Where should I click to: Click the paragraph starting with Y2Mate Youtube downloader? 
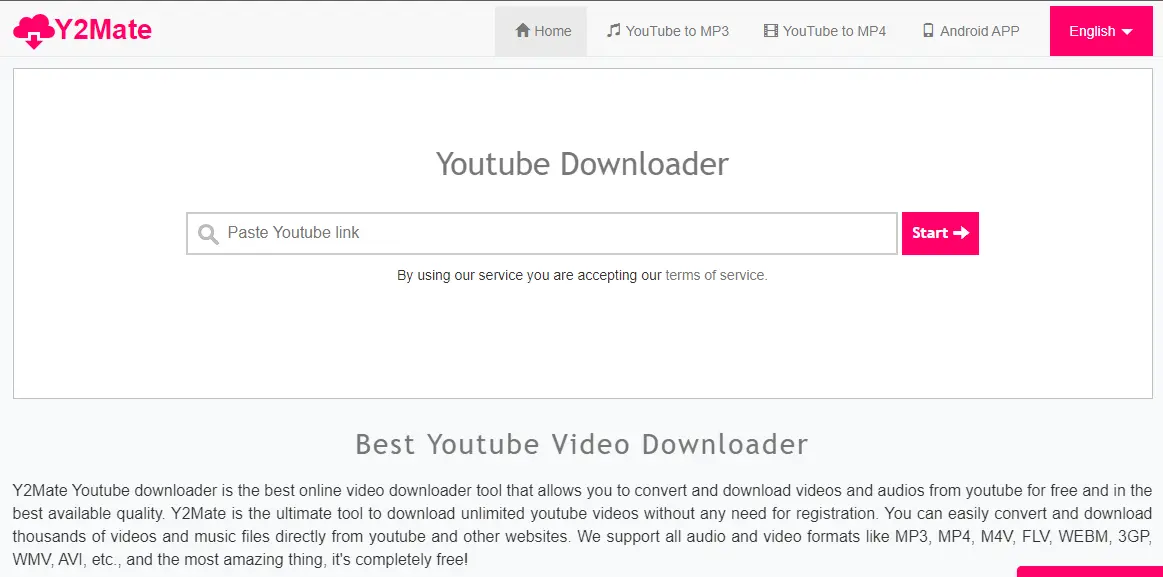click(x=582, y=524)
